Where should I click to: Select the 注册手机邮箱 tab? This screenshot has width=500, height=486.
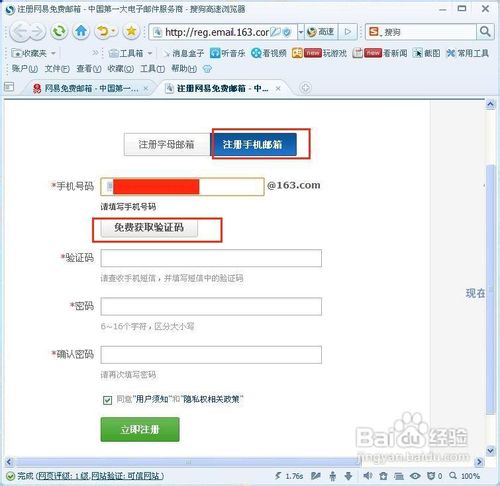(253, 144)
